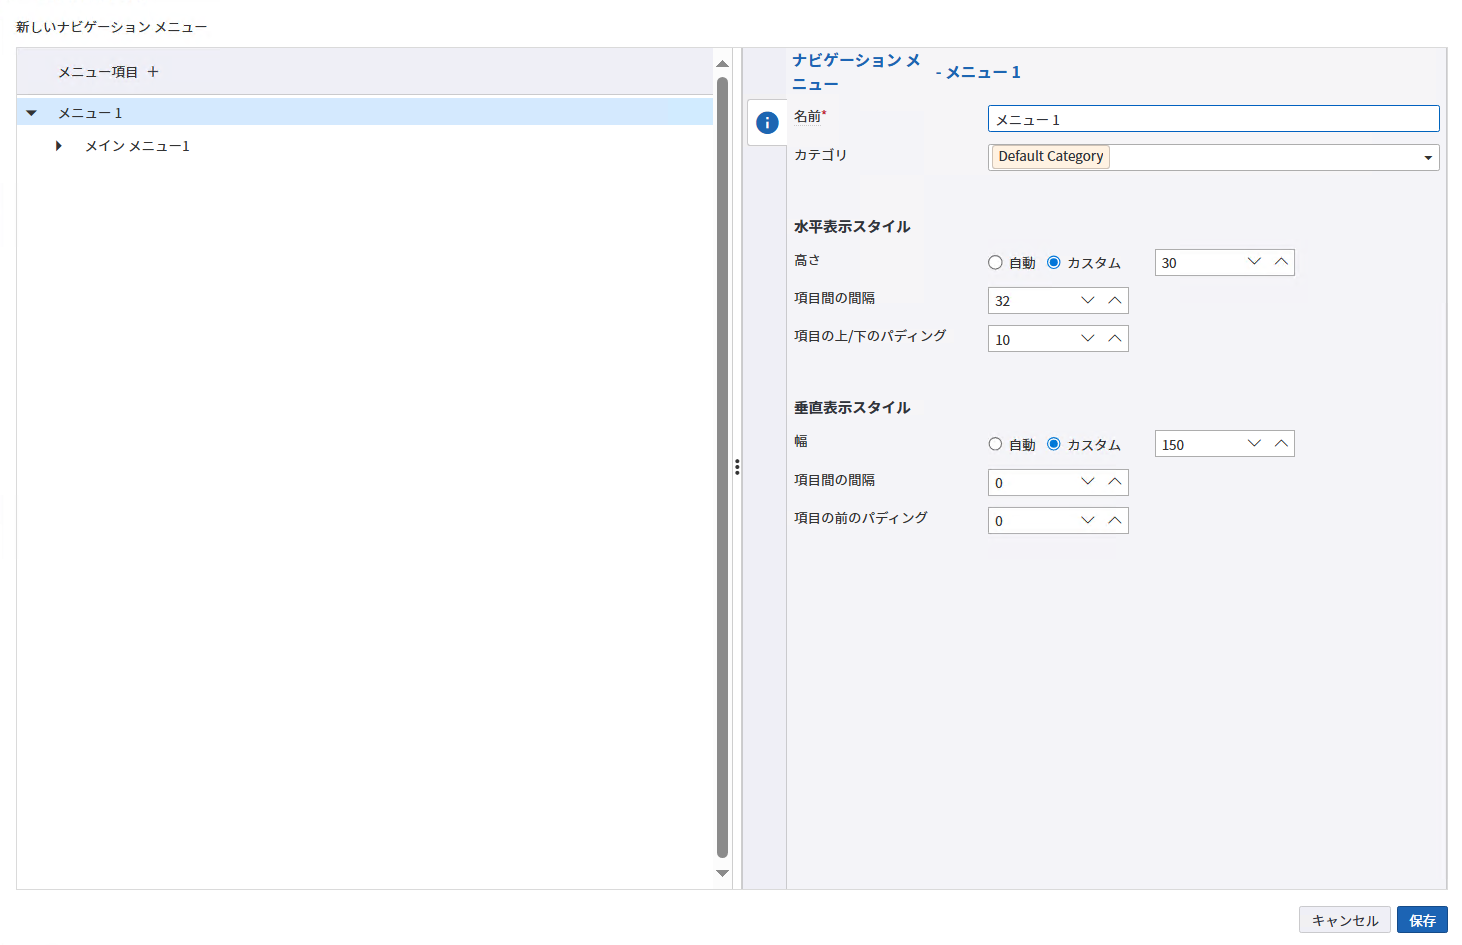Decrease vertical item spacing value
The height and width of the screenshot is (945, 1462).
[x=1088, y=482]
